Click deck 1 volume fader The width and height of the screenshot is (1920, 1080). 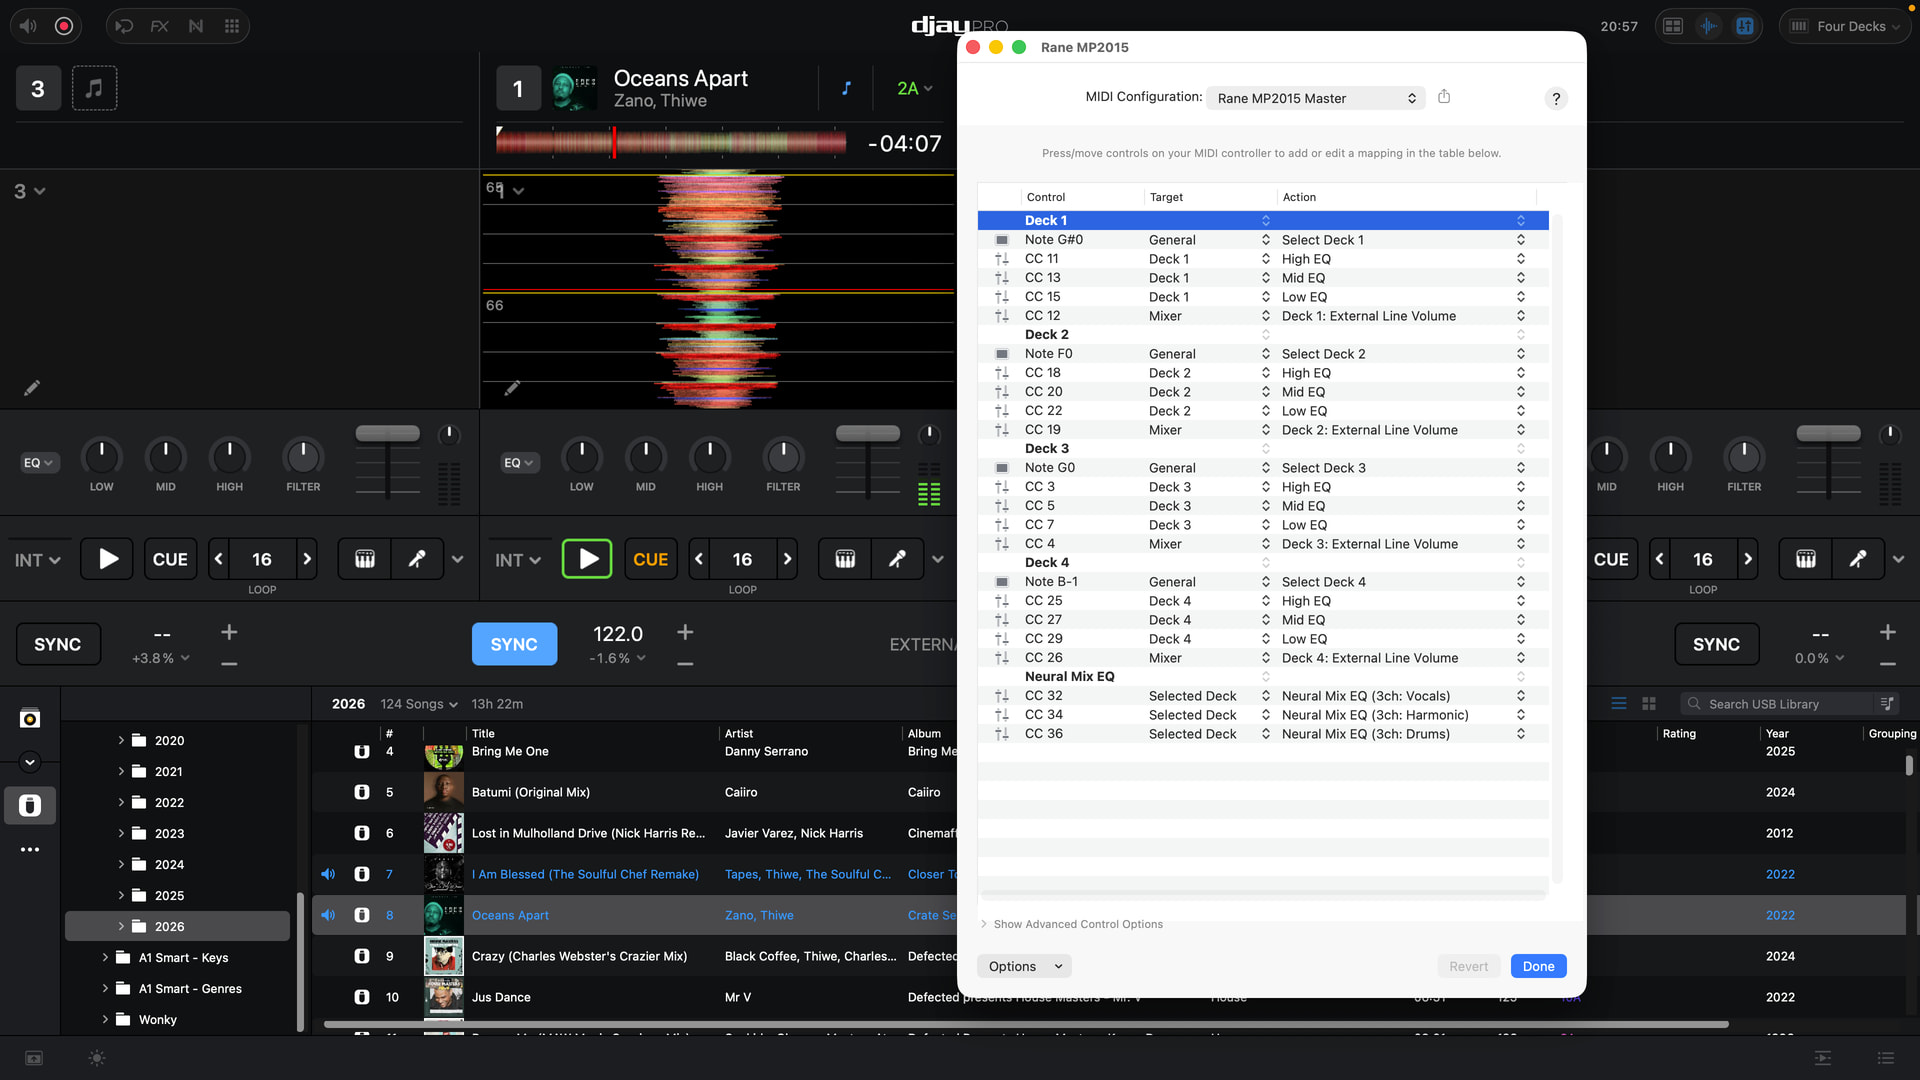pyautogui.click(x=868, y=434)
